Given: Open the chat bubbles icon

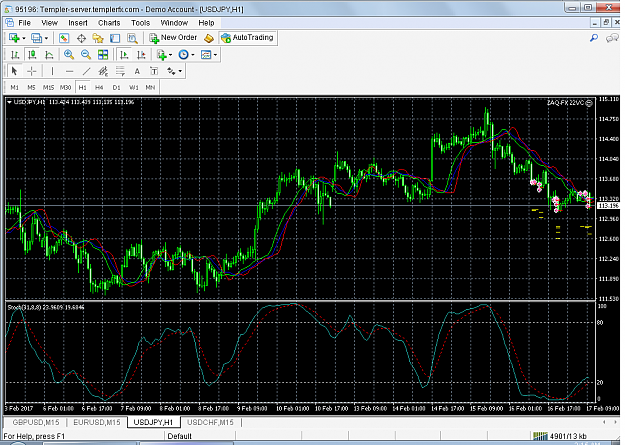Looking at the screenshot, I should pyautogui.click(x=612, y=38).
